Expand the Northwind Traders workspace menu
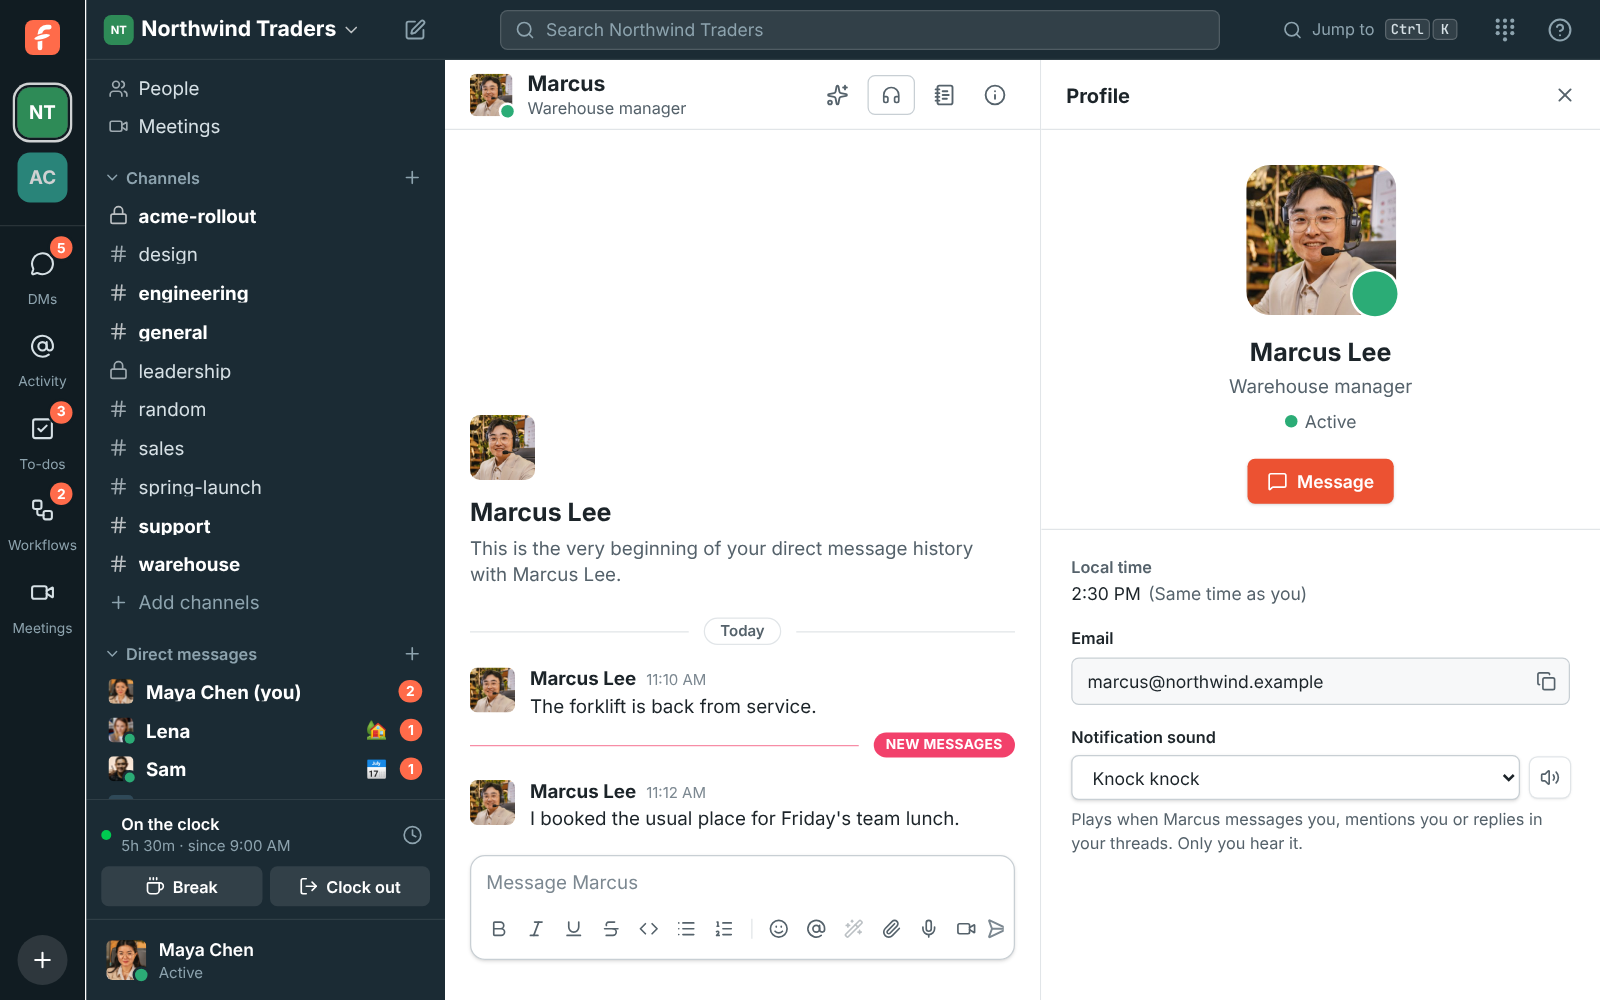Screen dimensions: 1600x1000 tap(231, 29)
